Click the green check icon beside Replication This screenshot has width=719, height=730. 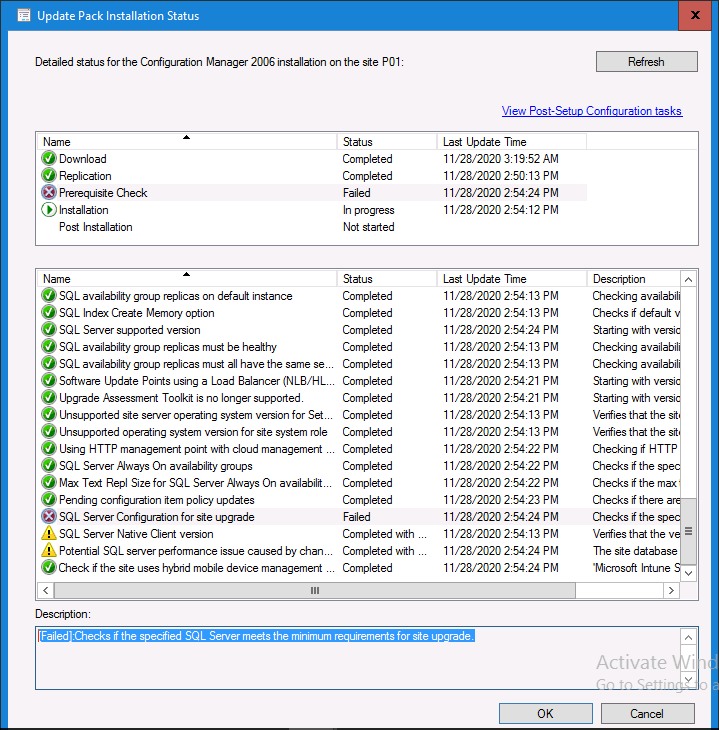coord(48,176)
